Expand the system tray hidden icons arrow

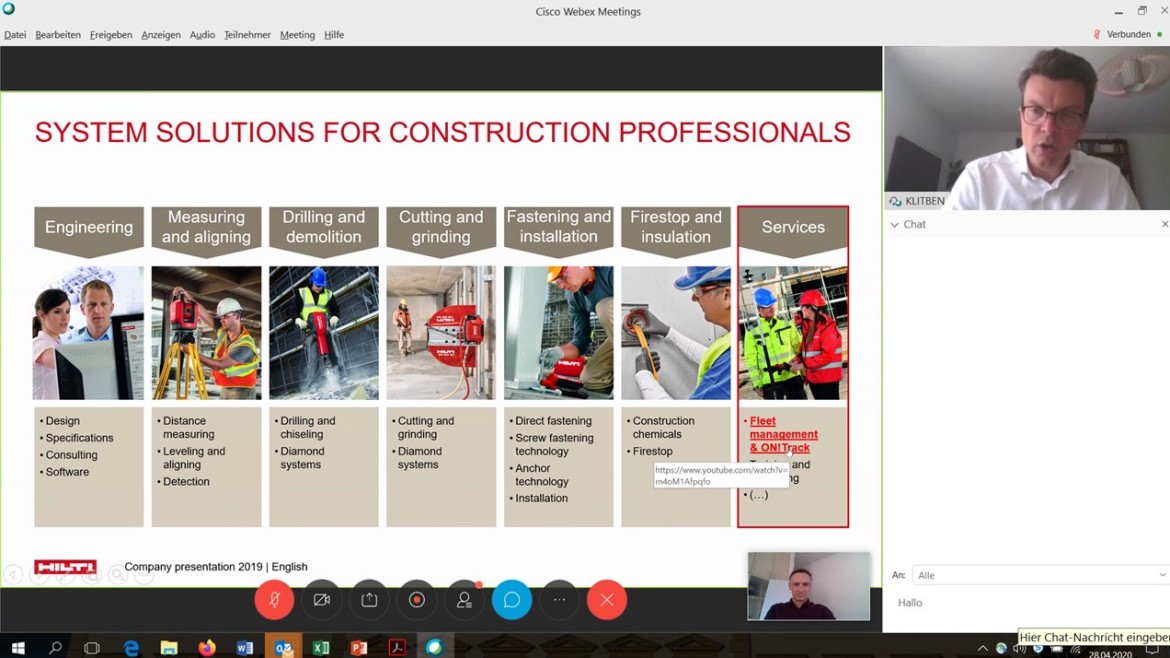(982, 648)
